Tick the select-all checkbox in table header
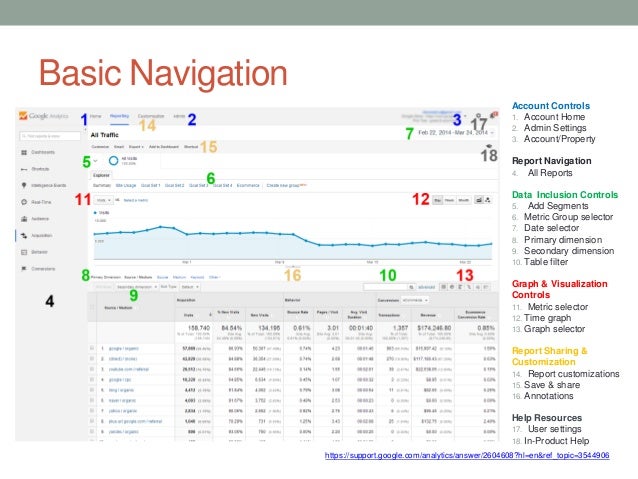Screen dimensions: 638x479 click(x=92, y=307)
